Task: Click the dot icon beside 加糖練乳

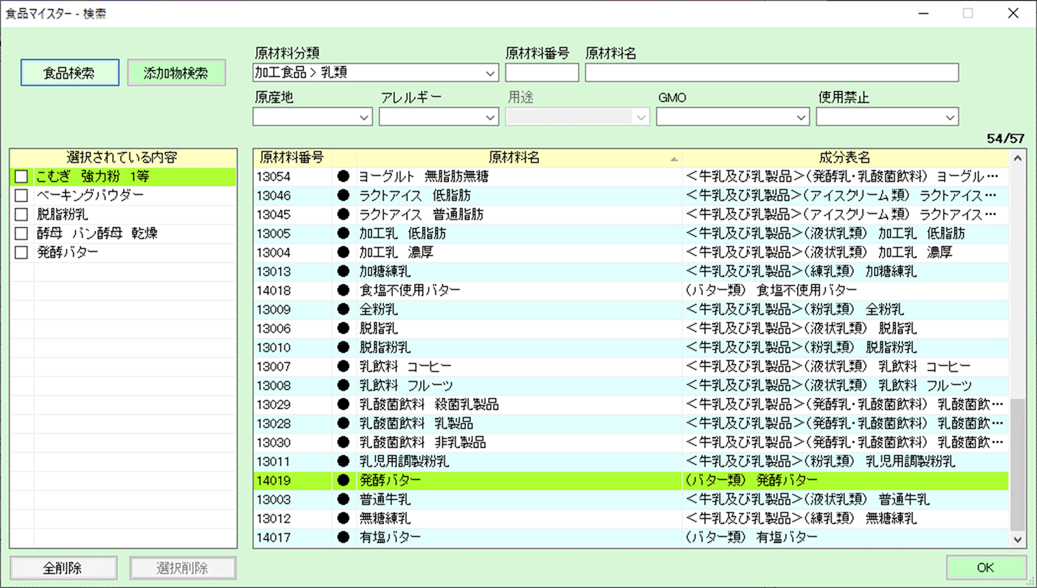Action: (343, 271)
